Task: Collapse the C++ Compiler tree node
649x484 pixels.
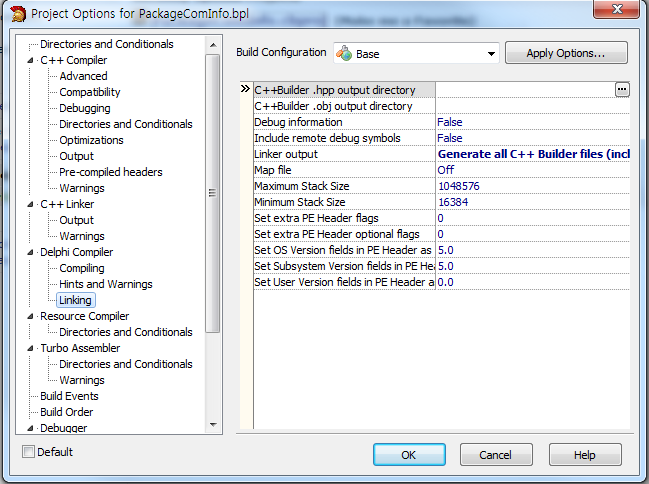Action: (x=33, y=60)
